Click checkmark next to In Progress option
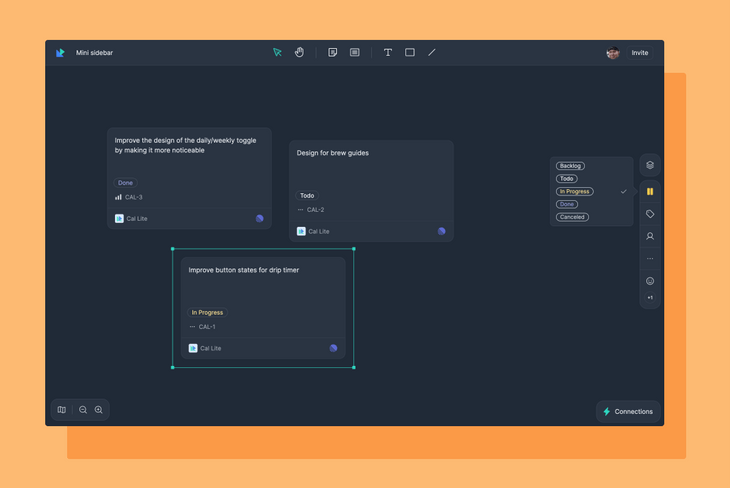This screenshot has width=730, height=488. tap(623, 191)
